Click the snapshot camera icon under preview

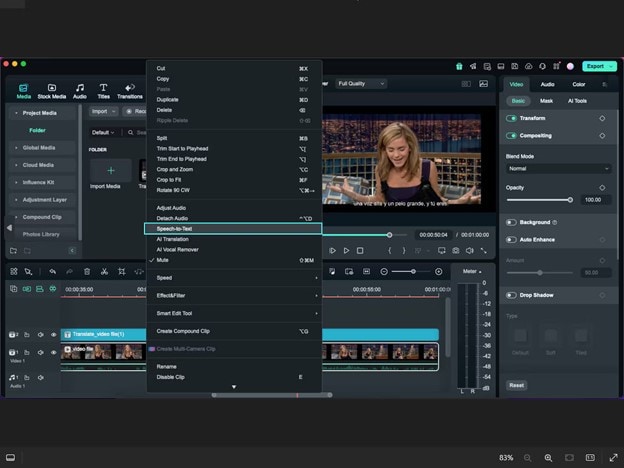click(456, 250)
